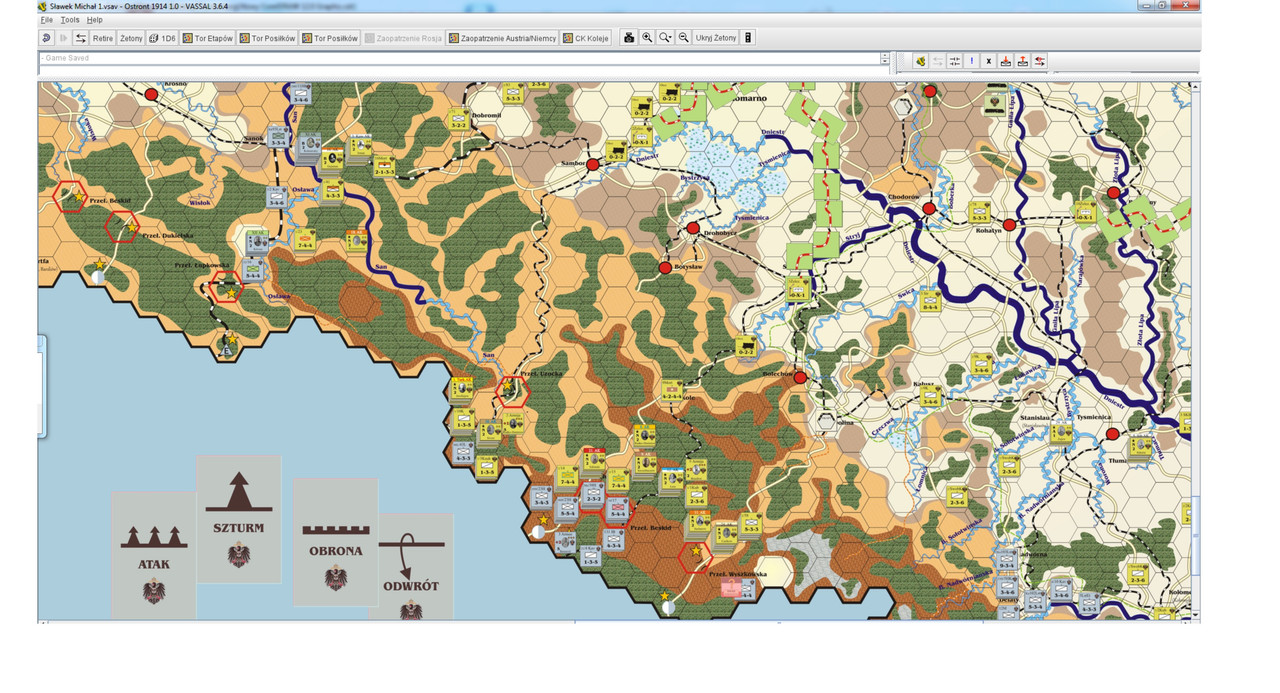This screenshot has height=693, width=1280.
Task: Open the Tor Etapów chart window
Action: [x=207, y=38]
